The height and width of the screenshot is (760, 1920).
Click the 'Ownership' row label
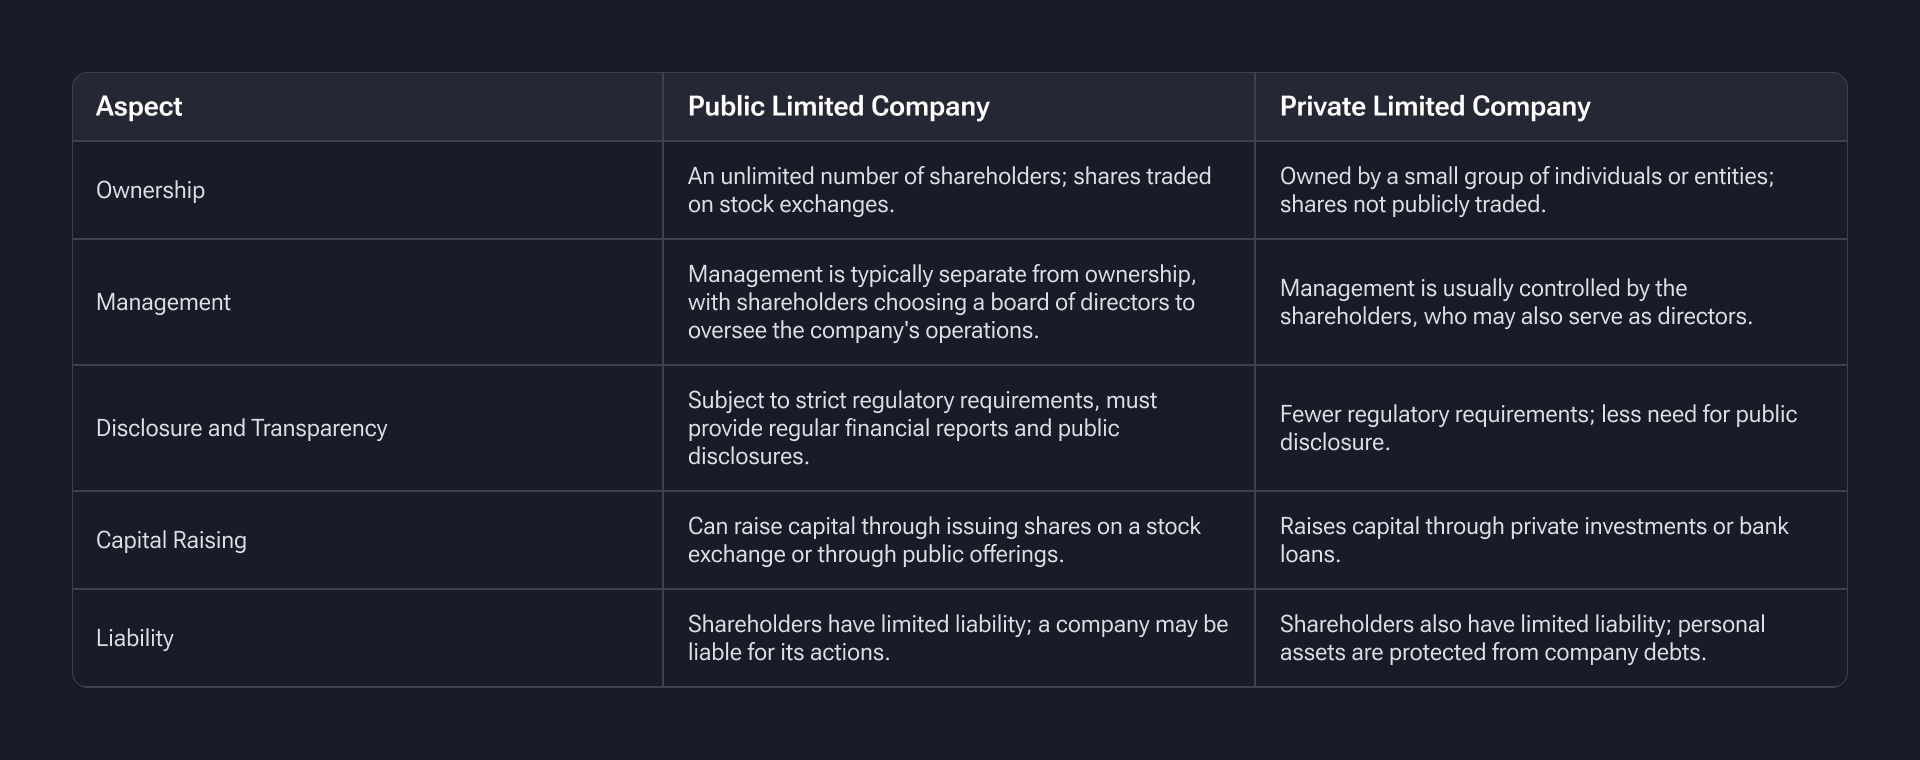pyautogui.click(x=150, y=190)
